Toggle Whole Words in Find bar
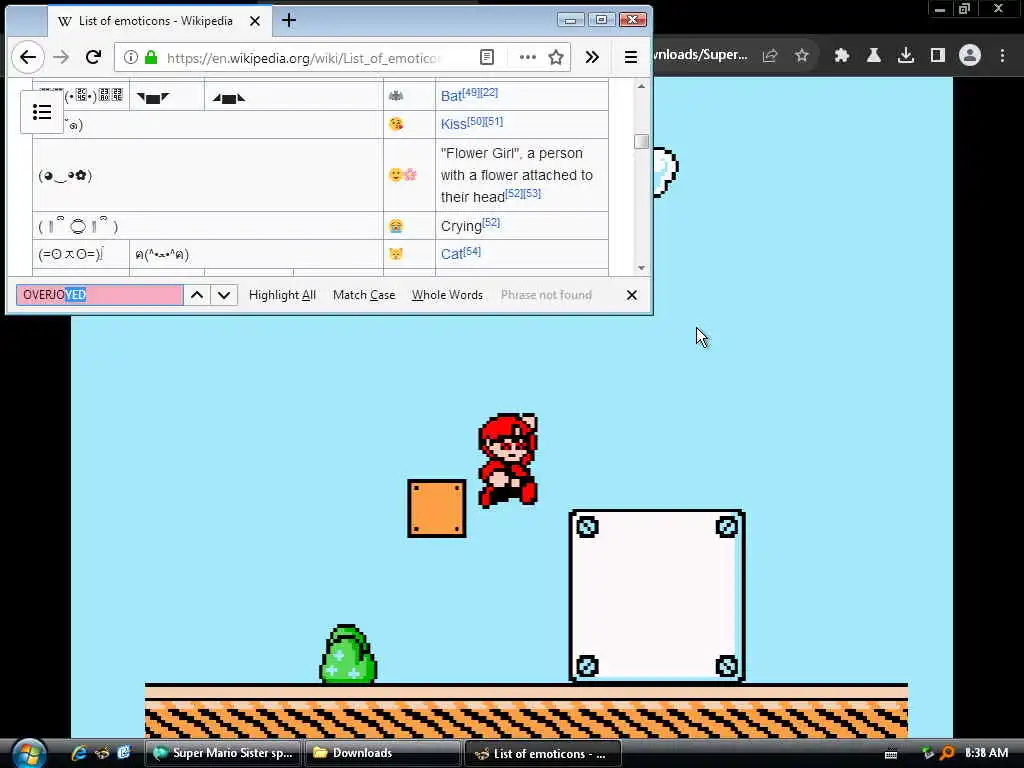 447,295
